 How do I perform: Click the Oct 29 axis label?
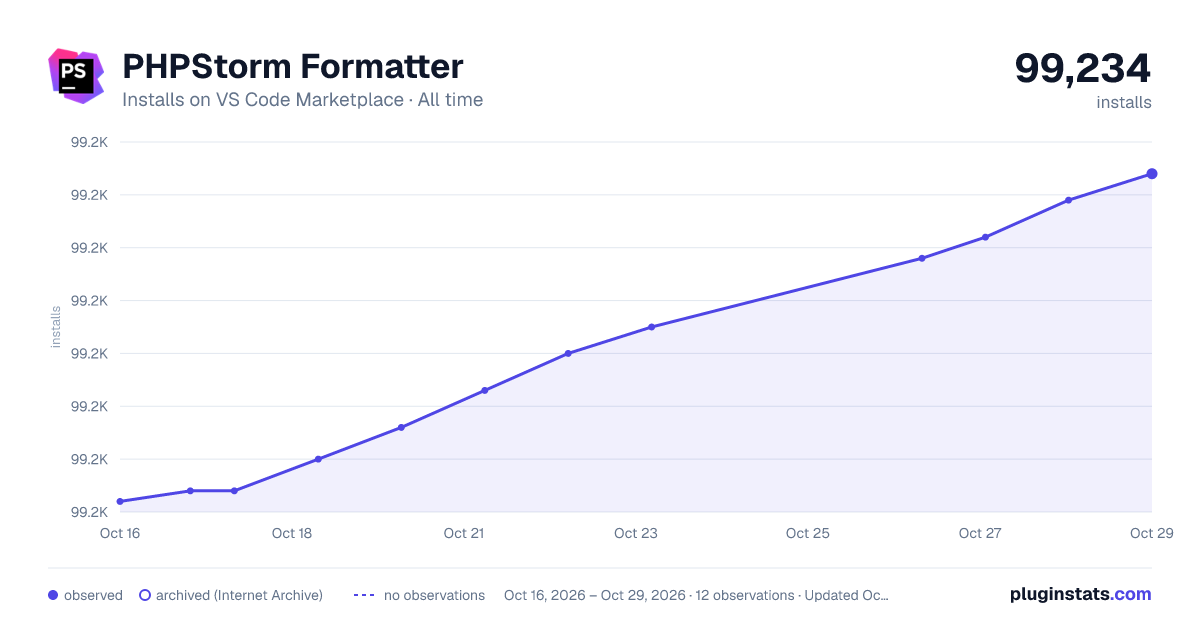[1150, 533]
